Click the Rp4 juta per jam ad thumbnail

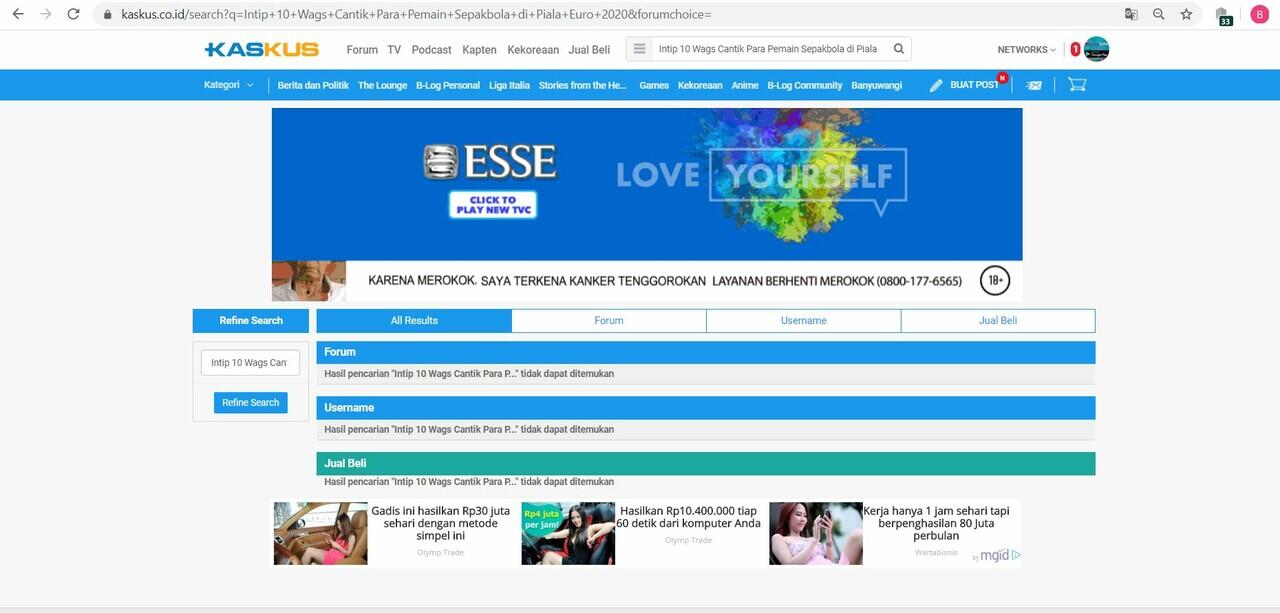click(568, 534)
